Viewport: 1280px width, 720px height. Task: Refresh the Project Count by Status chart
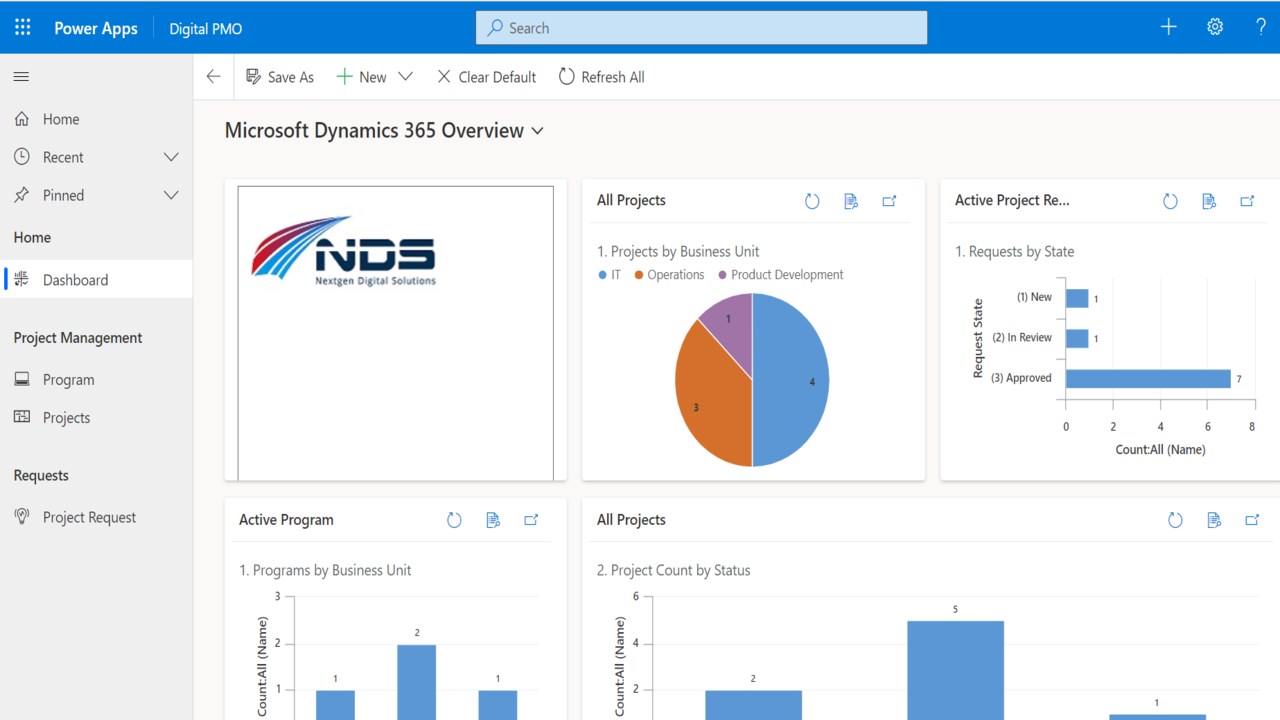[x=1175, y=520]
